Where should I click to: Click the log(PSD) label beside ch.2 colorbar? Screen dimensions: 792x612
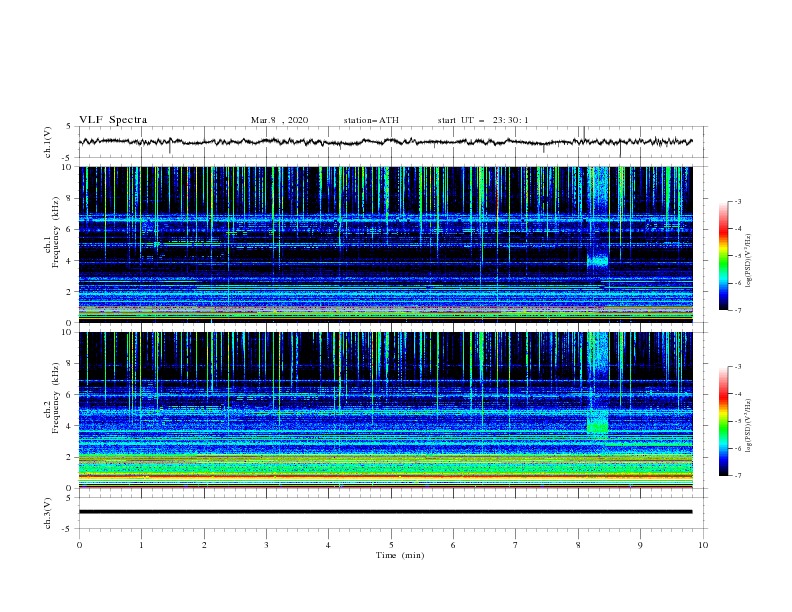(748, 425)
